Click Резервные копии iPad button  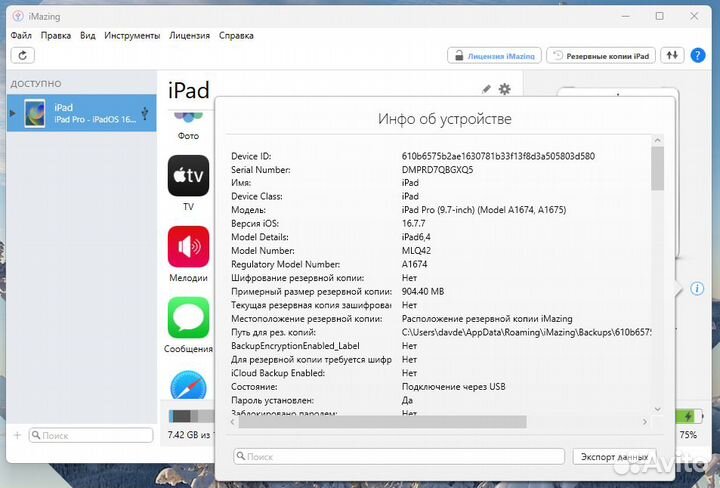(601, 56)
